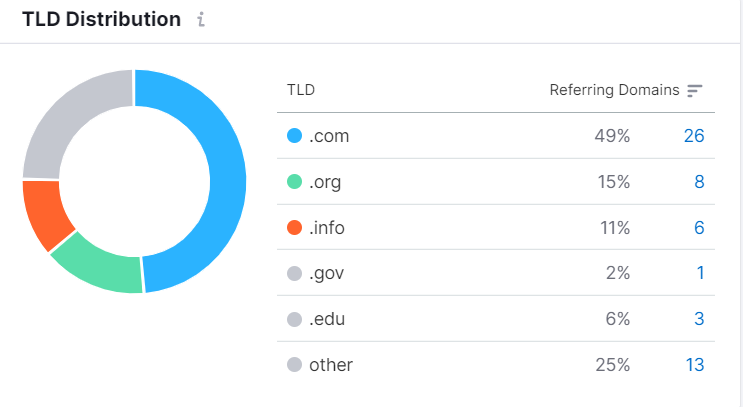Open the 13 referring domains link for other
The height and width of the screenshot is (407, 743).
pyautogui.click(x=695, y=365)
